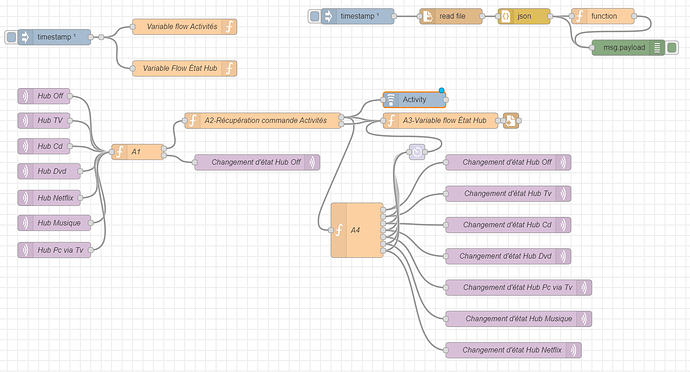The height and width of the screenshot is (372, 690).
Task: Click function icon on A2-Récupération commande Activités node
Action: click(192, 121)
